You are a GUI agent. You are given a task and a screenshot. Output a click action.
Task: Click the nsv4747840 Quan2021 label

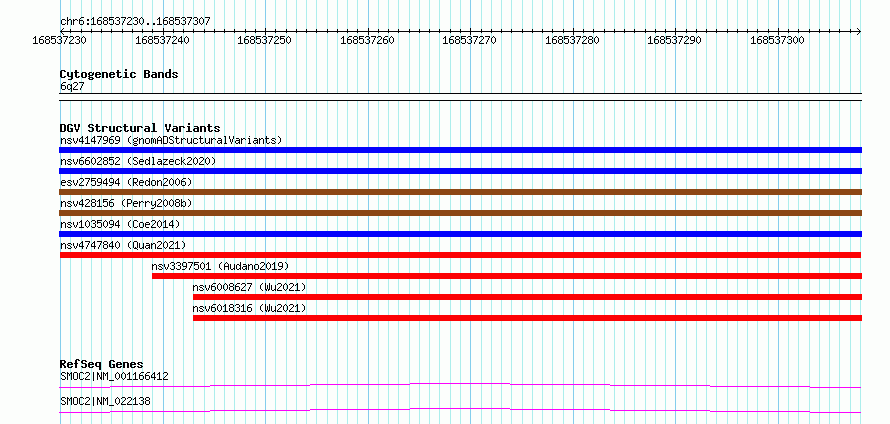click(x=123, y=245)
